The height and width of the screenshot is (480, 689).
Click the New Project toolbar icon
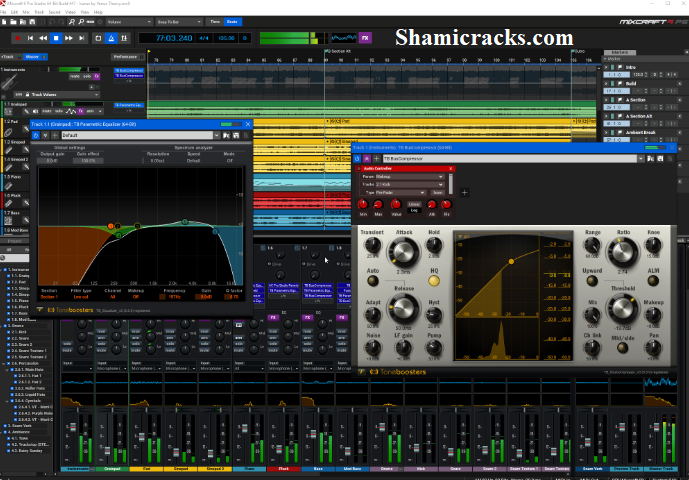point(4,22)
